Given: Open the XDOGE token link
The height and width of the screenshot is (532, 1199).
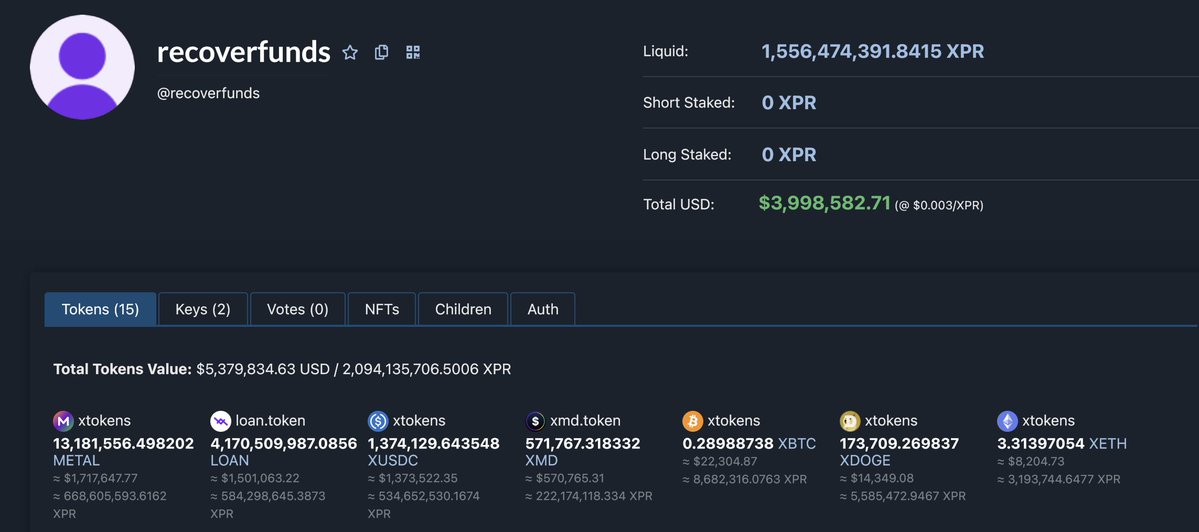Looking at the screenshot, I should tap(865, 461).
